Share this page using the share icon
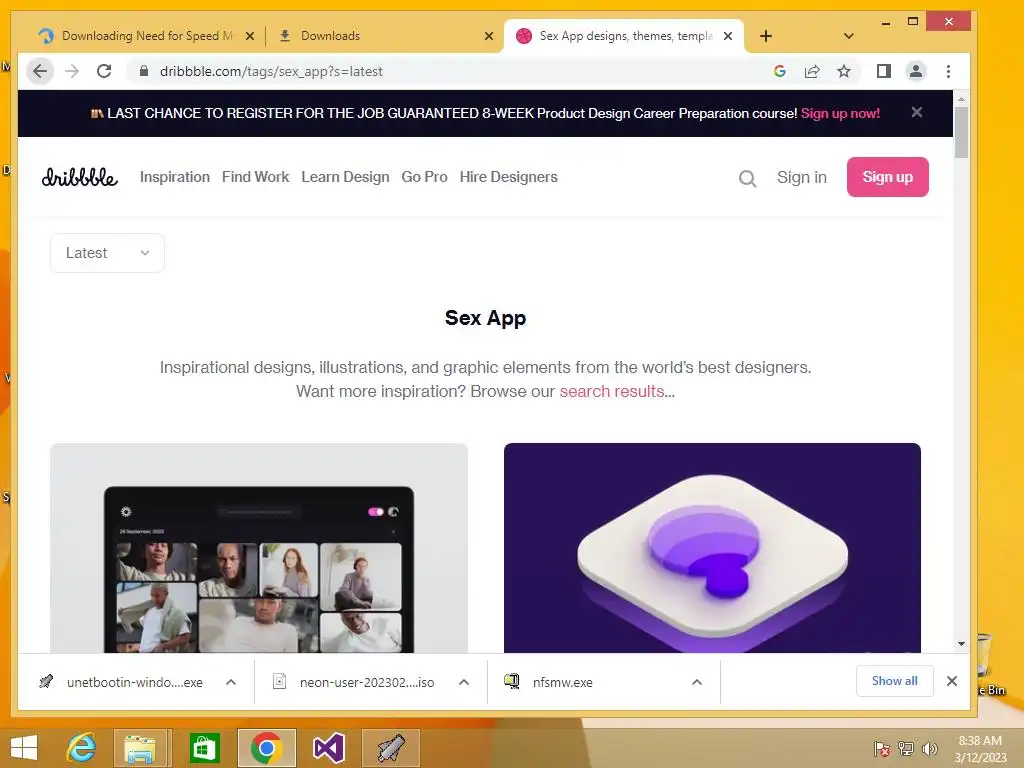This screenshot has height=768, width=1024. [x=812, y=71]
